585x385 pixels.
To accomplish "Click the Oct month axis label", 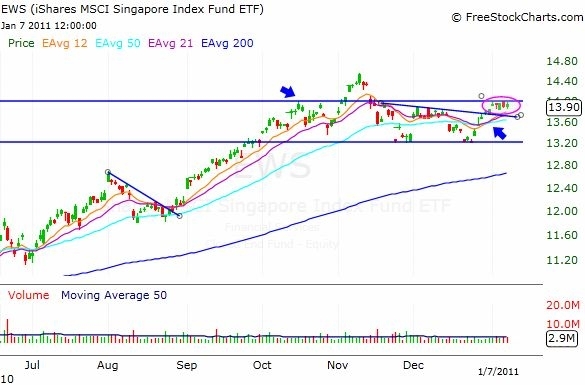I will point(262,365).
